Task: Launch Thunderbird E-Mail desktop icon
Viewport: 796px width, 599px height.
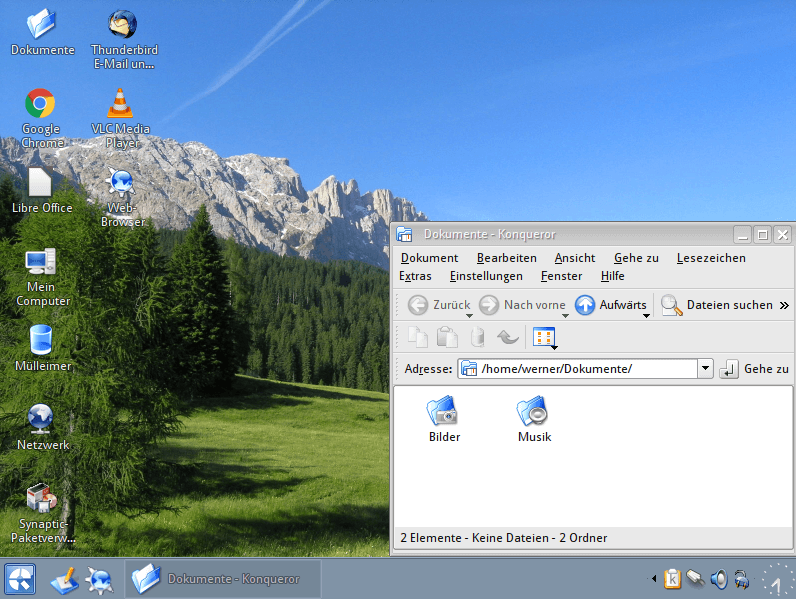Action: coord(124,26)
